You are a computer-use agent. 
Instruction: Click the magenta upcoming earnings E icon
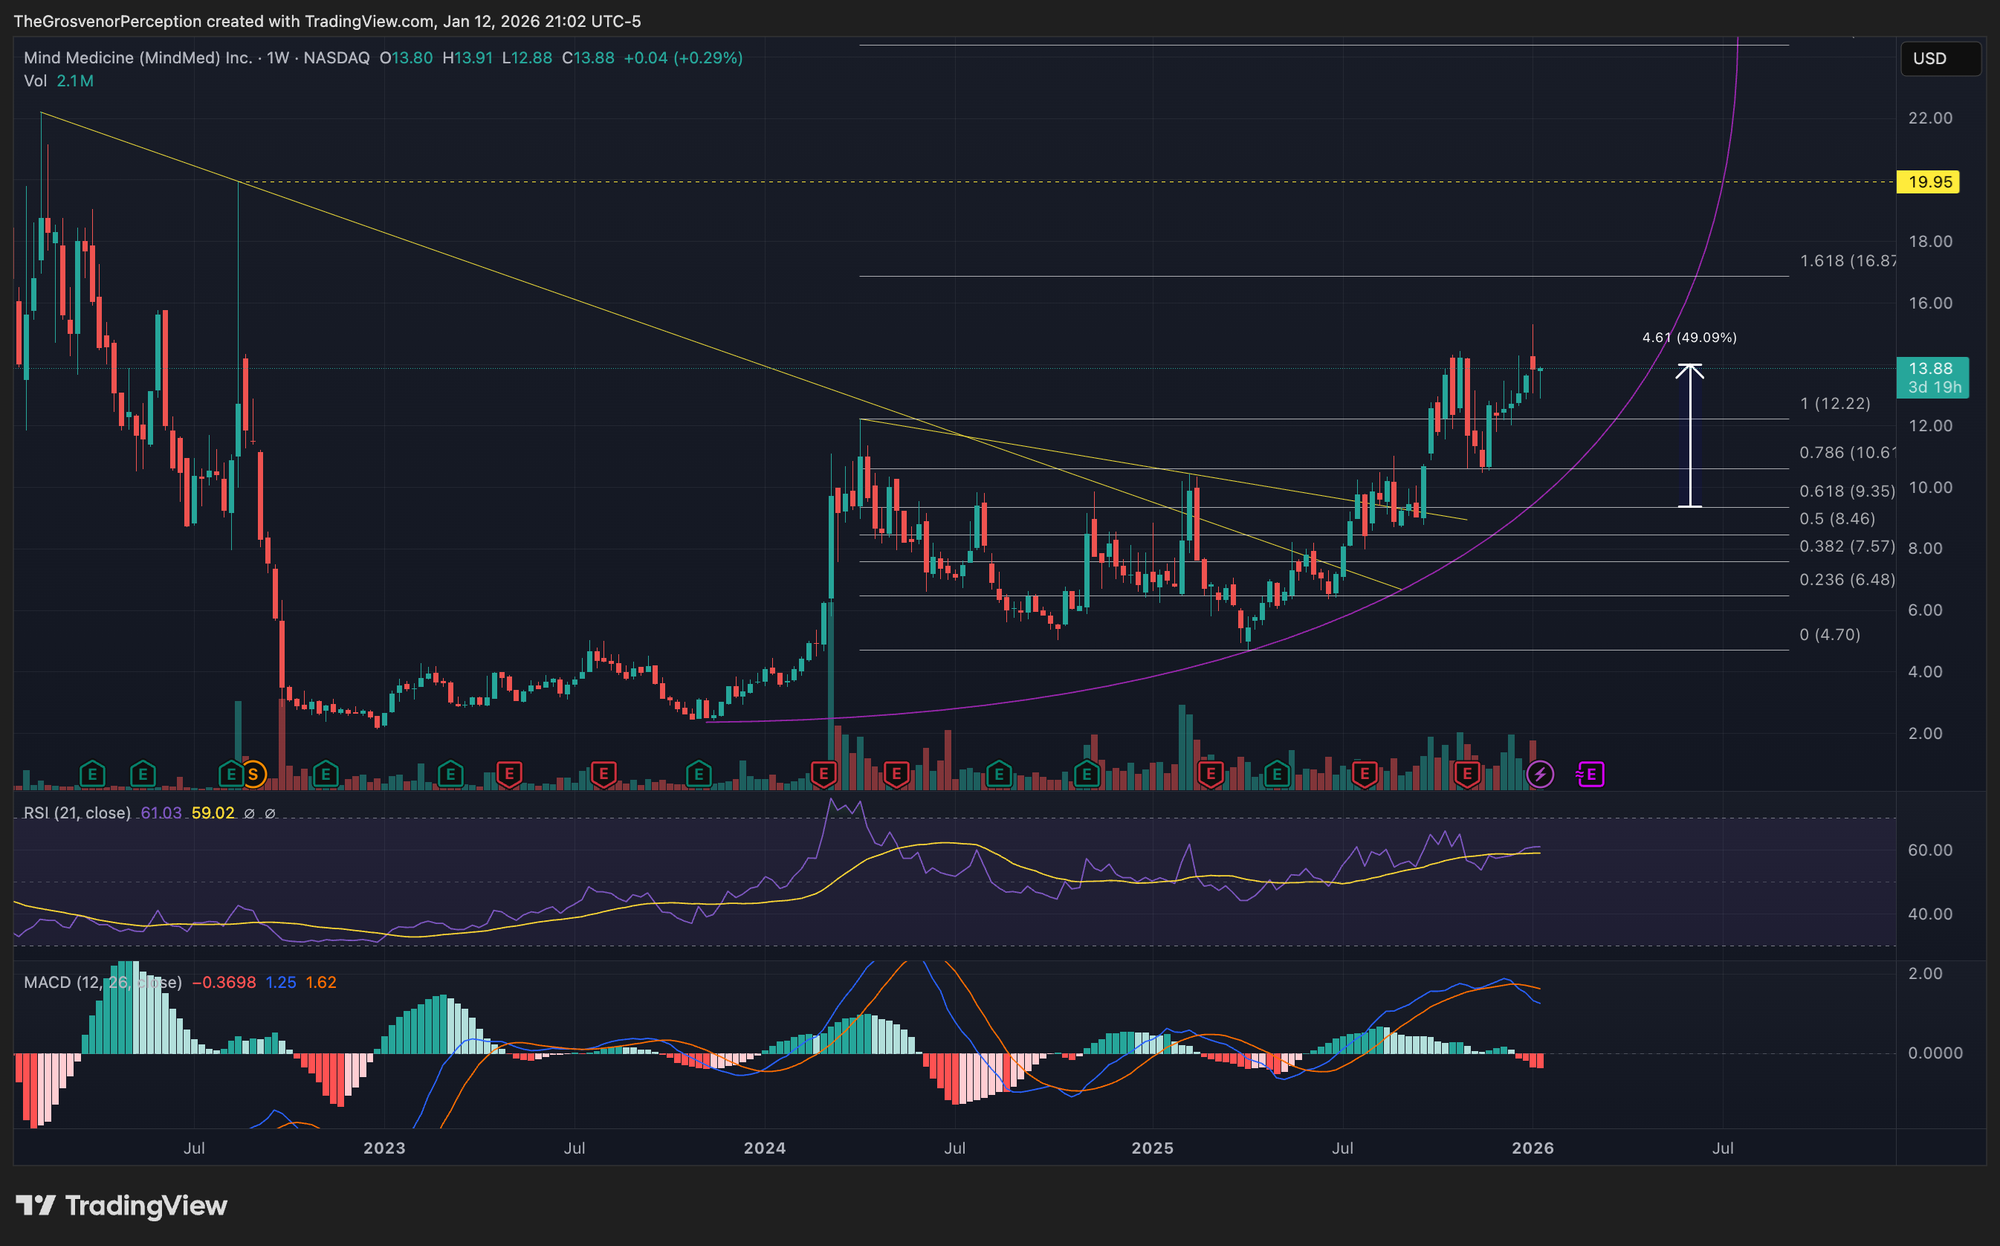point(1590,773)
